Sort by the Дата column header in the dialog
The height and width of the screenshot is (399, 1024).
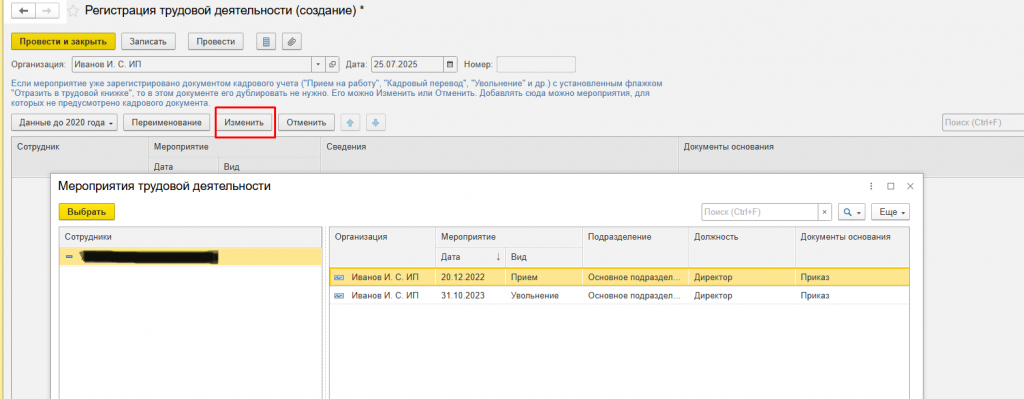point(470,257)
